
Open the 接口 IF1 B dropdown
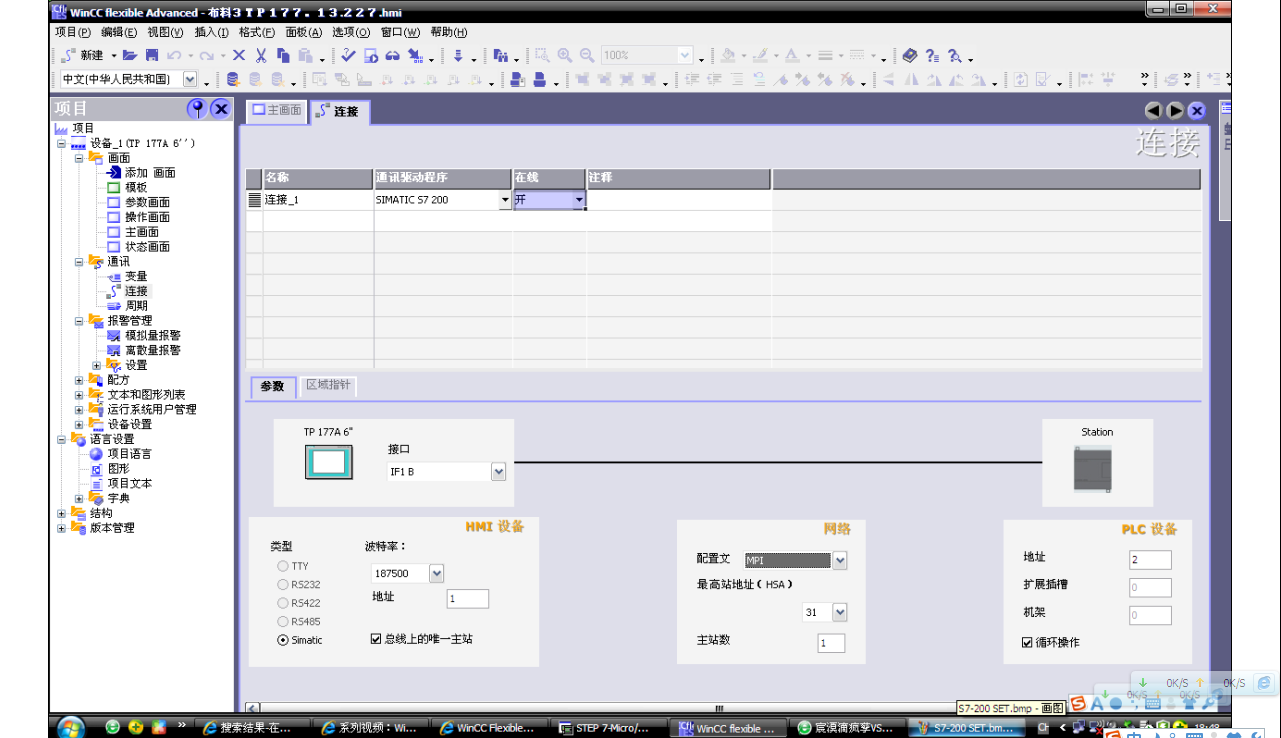[x=498, y=471]
